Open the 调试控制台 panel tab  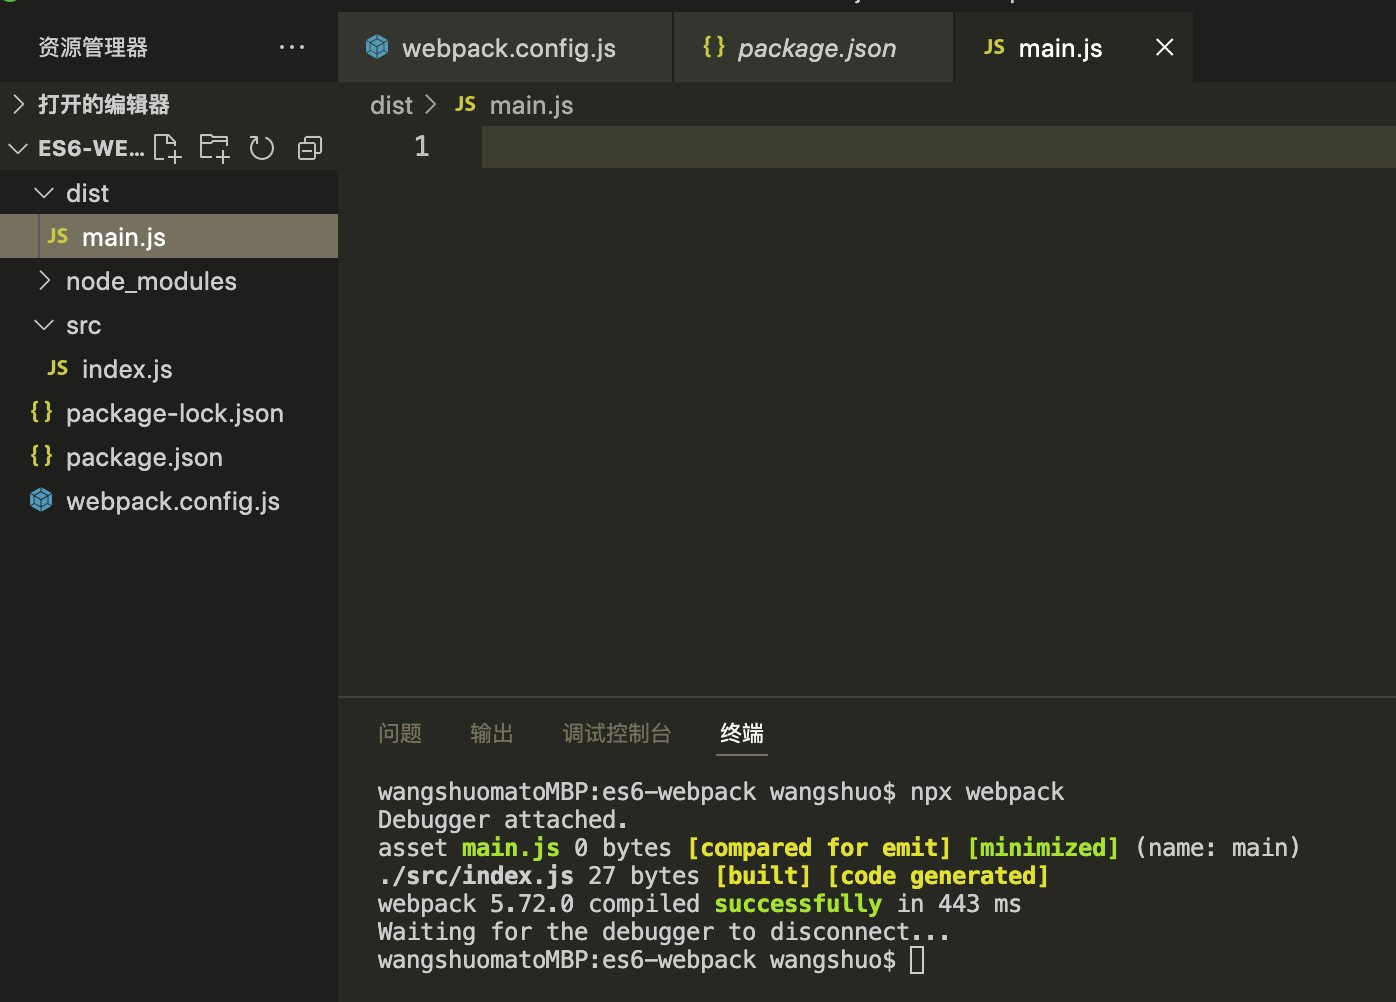[617, 733]
